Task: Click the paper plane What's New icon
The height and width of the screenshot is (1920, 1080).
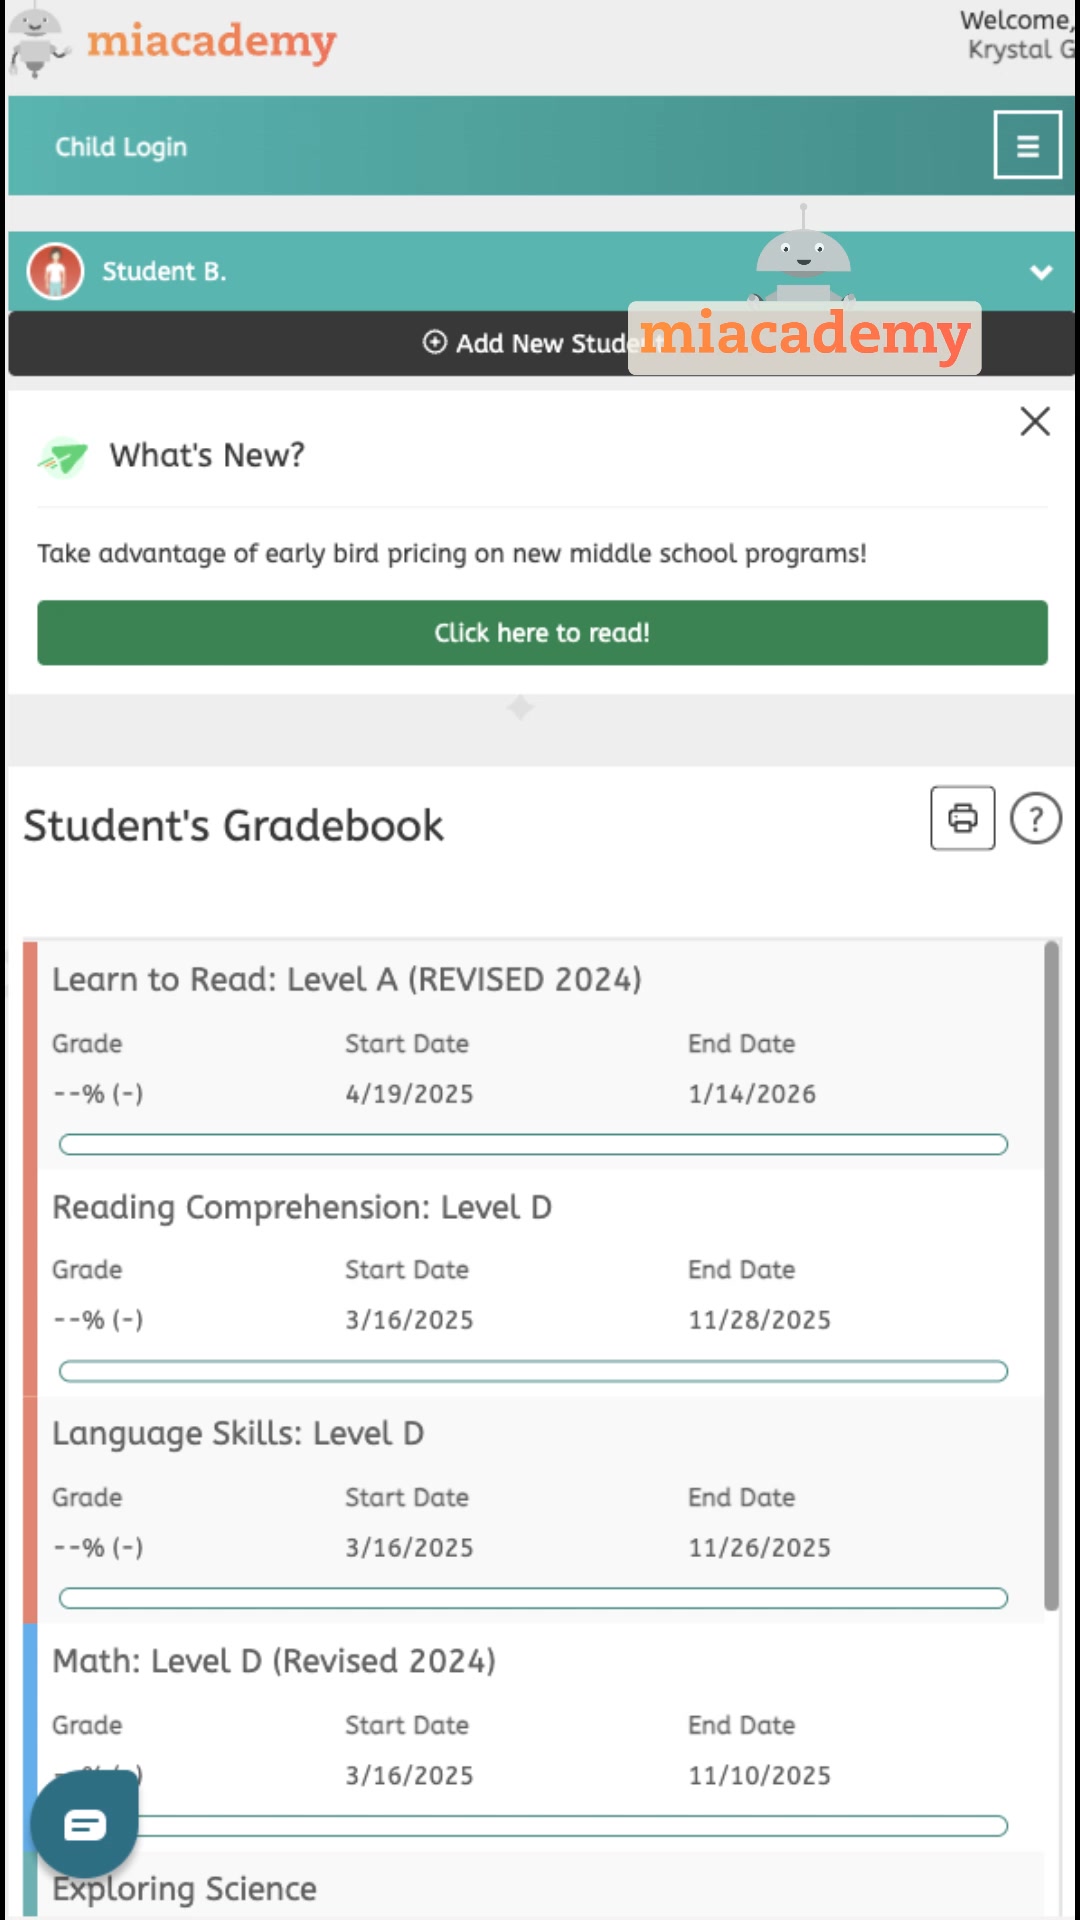Action: (63, 457)
